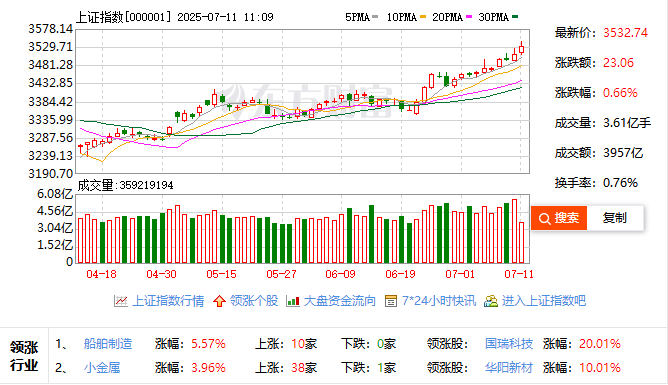This screenshot has height=385, width=668.
Task: Click the 5PMA gray legend swatch
Action: tap(375, 17)
